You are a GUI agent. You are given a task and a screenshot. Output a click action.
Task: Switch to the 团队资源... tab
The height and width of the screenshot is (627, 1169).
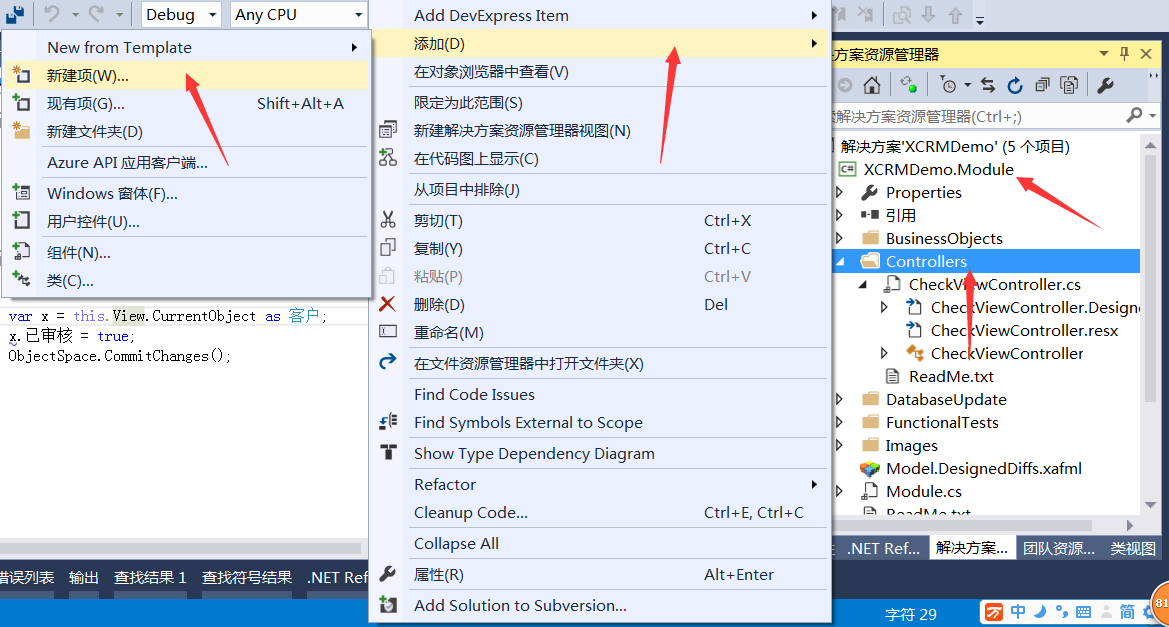(1059, 549)
